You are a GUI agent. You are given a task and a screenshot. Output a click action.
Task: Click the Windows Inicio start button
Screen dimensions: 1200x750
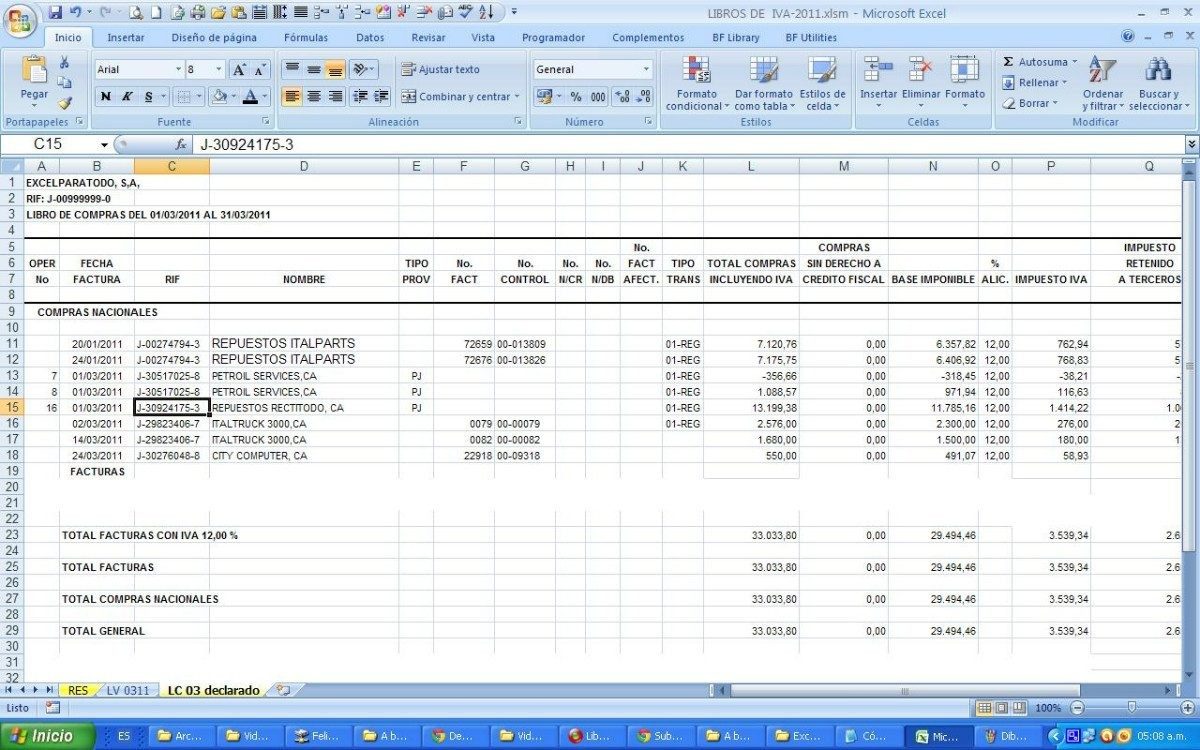[x=47, y=735]
